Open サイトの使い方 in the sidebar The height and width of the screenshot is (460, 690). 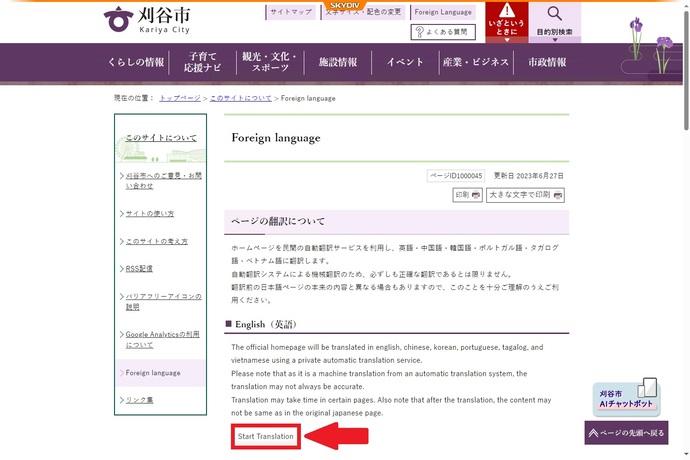click(150, 214)
